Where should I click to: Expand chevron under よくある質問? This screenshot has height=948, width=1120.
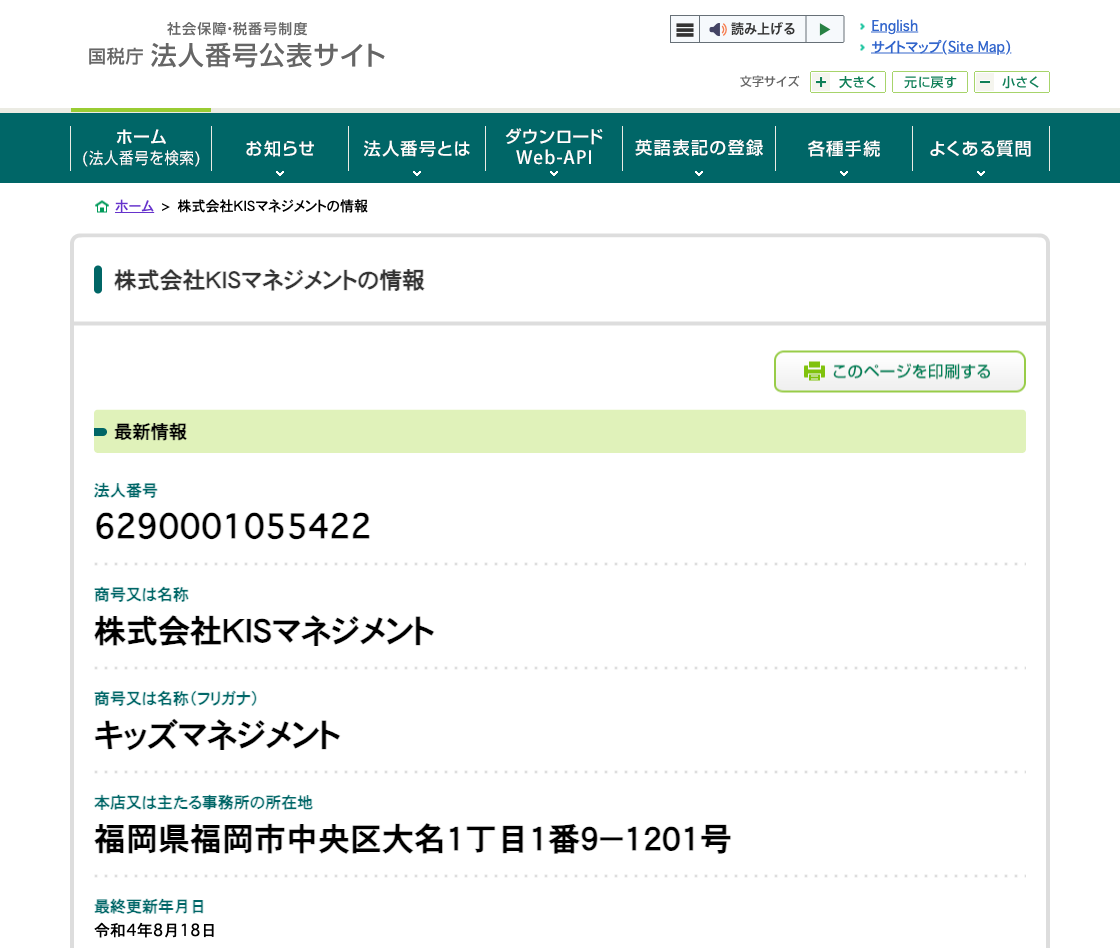981,173
